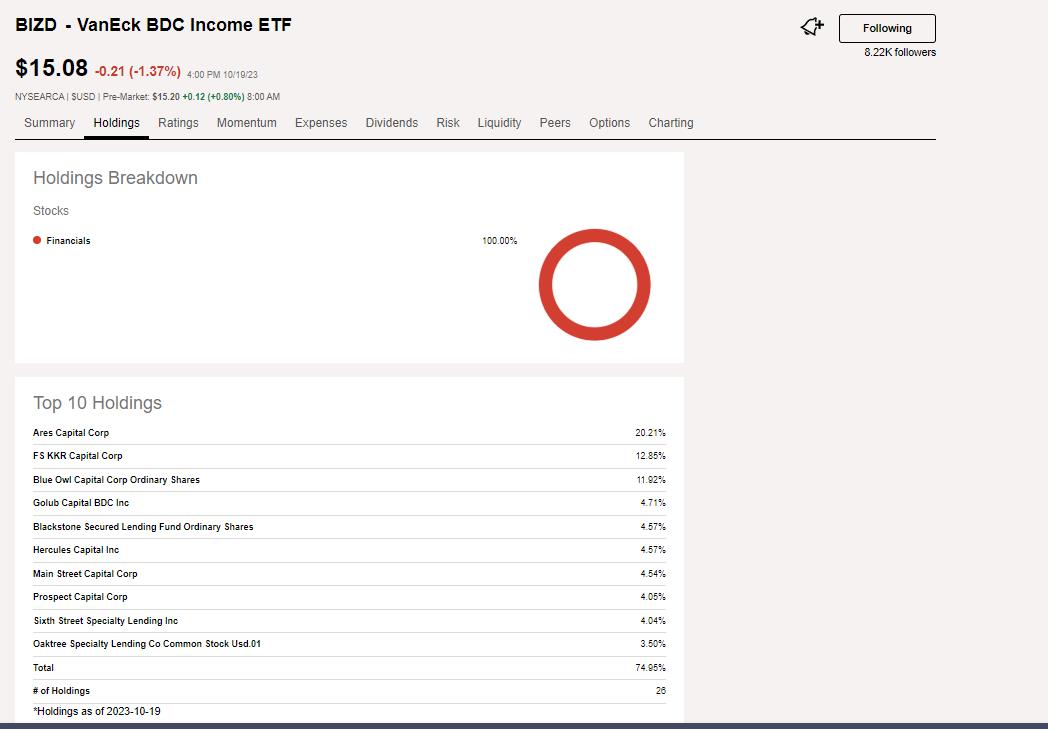
Task: Click Prospect Capital Corp
Action: [x=80, y=597]
